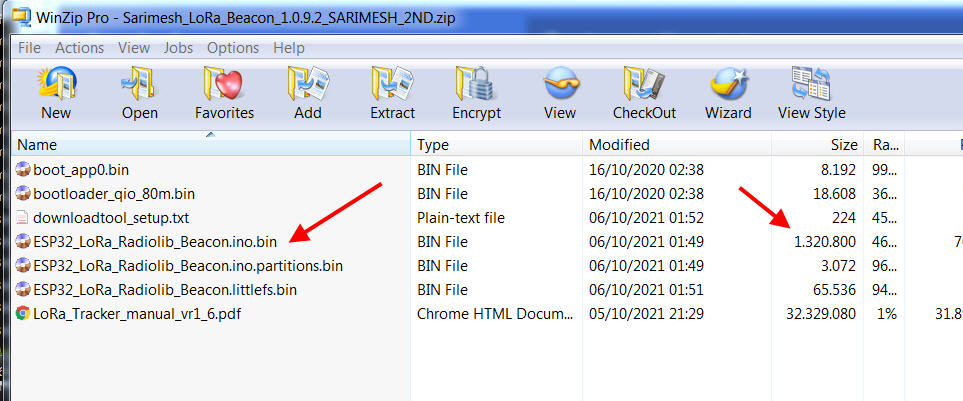The height and width of the screenshot is (401, 963).
Task: Click the View Style toolbar icon
Action: tap(811, 84)
